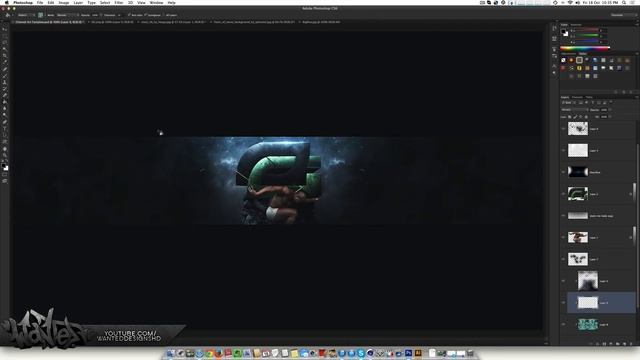Open the layer Fill dropdown arrow

tap(610, 117)
